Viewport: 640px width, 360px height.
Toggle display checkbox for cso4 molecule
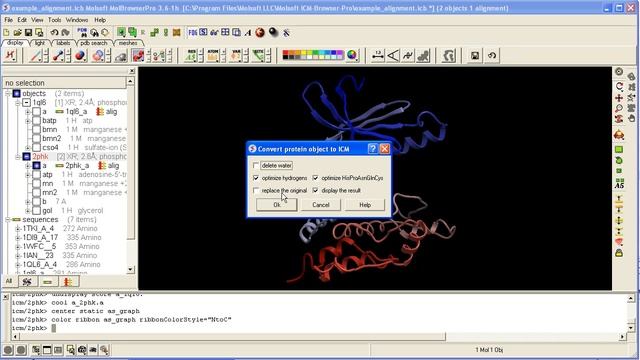pos(36,147)
